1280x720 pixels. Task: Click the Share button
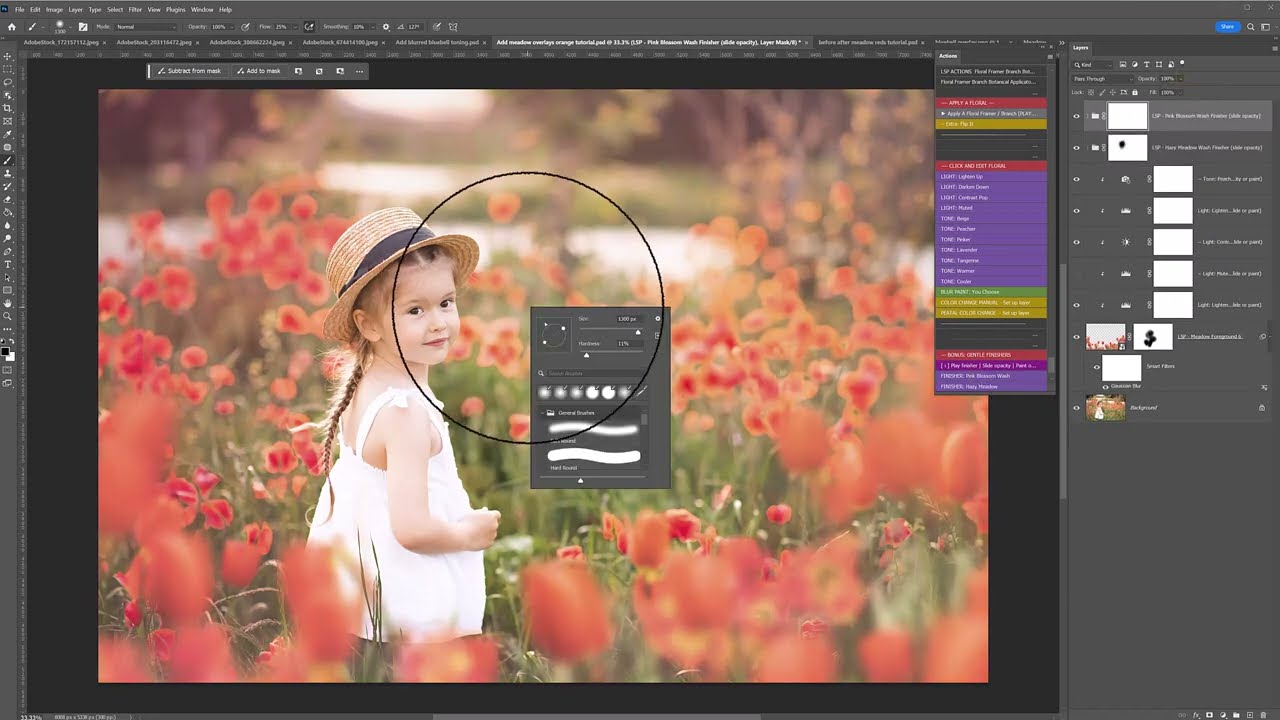(1227, 26)
